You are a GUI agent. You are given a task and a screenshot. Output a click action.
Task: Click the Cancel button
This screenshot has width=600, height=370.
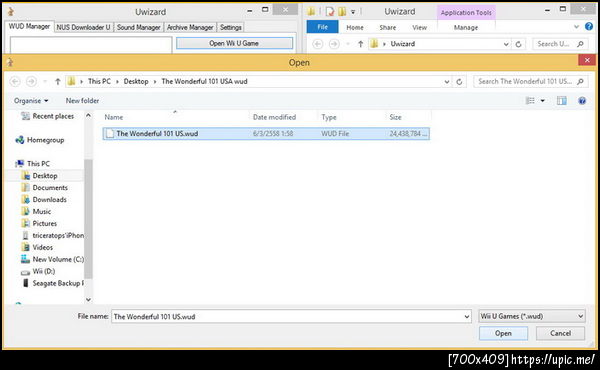point(560,333)
